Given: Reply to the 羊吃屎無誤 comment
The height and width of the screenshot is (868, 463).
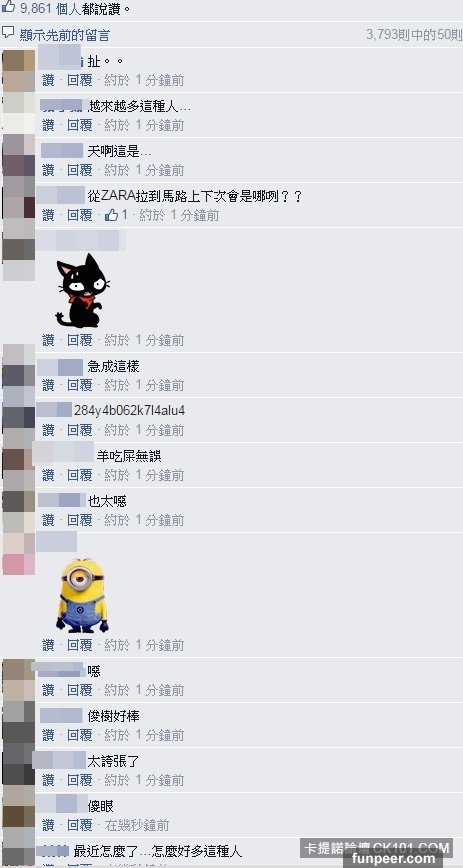Looking at the screenshot, I should tap(80, 475).
